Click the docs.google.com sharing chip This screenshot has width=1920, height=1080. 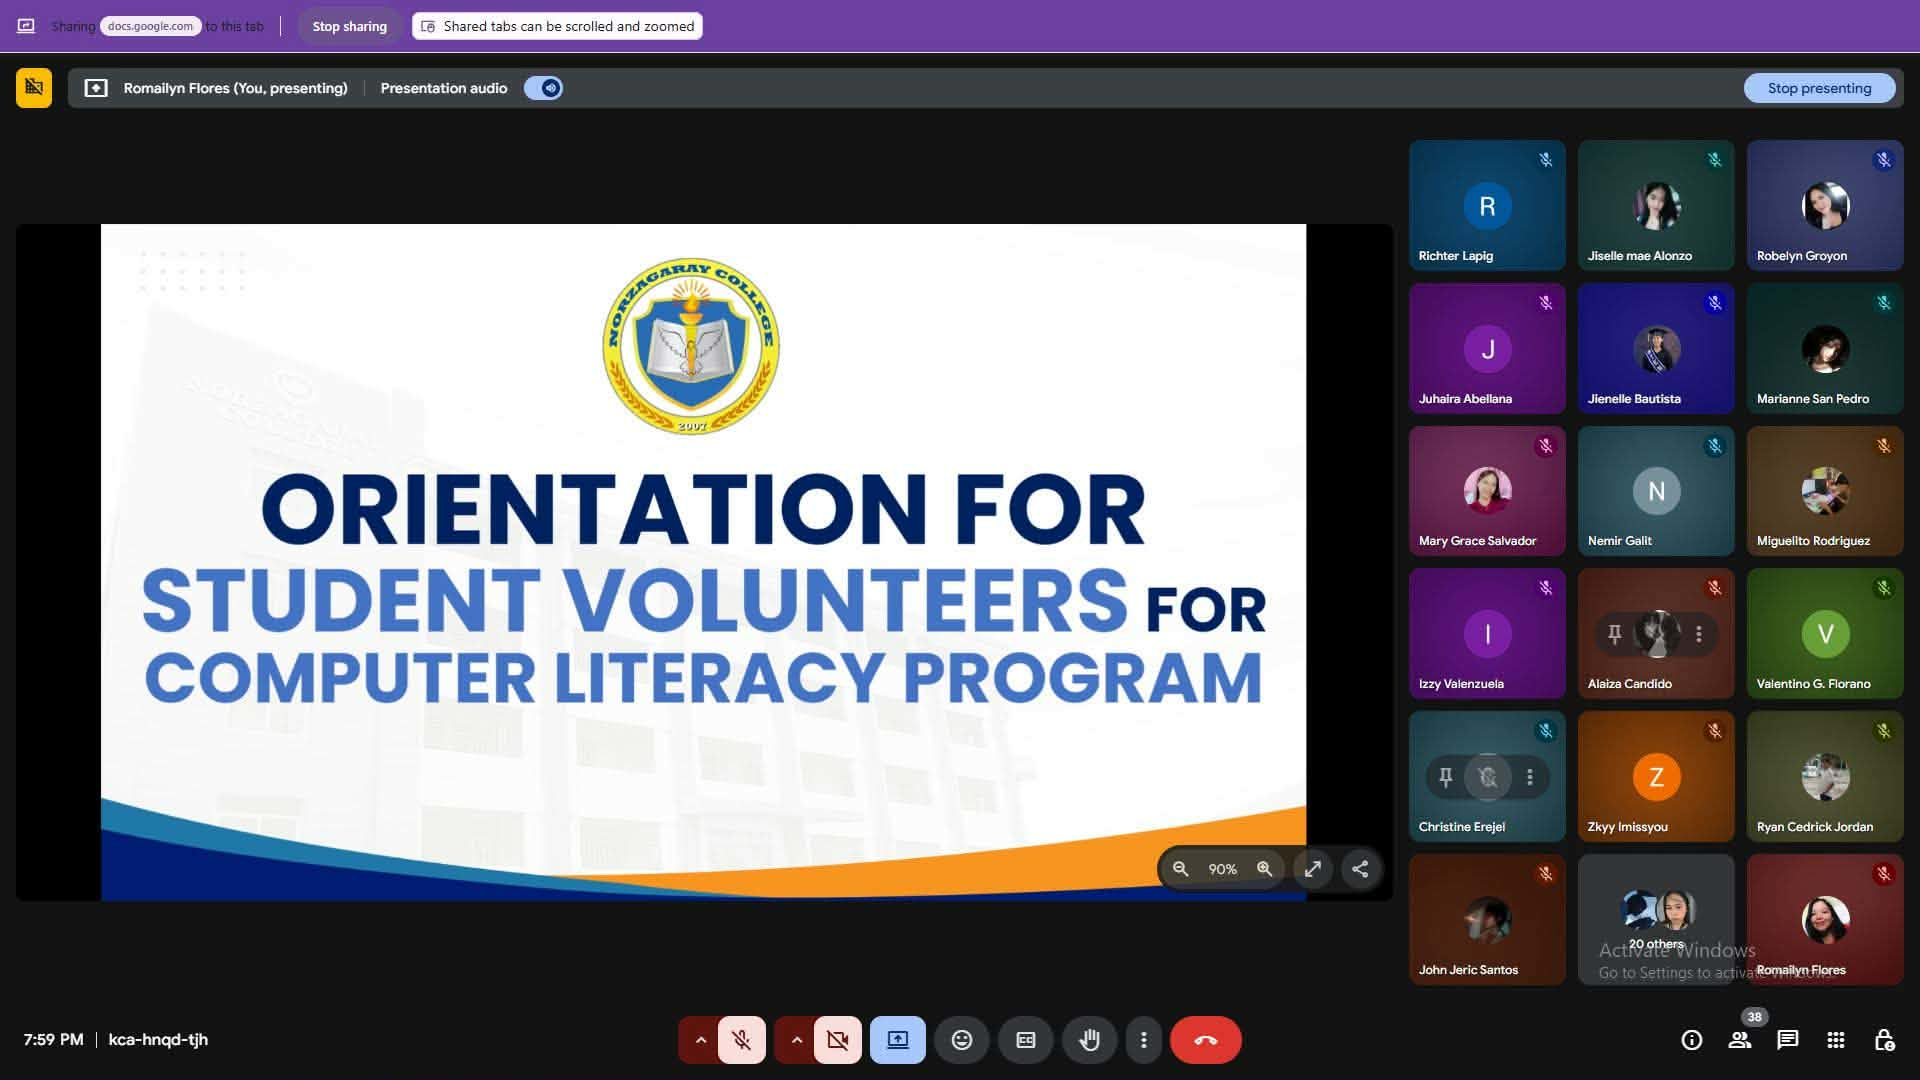(x=150, y=26)
